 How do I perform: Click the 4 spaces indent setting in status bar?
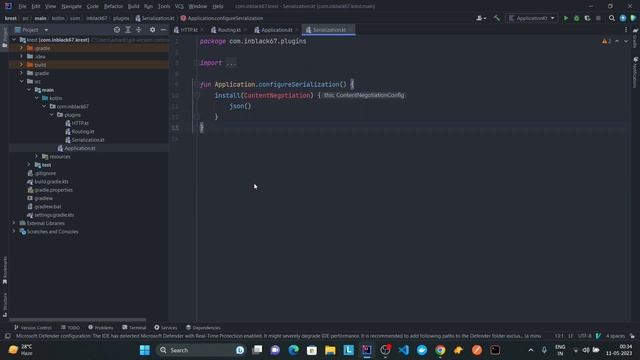point(615,336)
